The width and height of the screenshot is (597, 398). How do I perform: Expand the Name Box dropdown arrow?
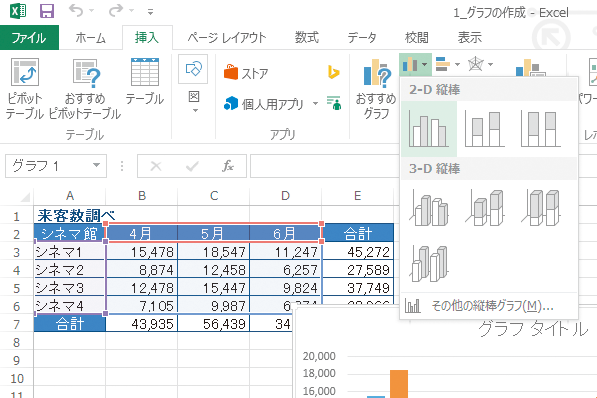96,166
